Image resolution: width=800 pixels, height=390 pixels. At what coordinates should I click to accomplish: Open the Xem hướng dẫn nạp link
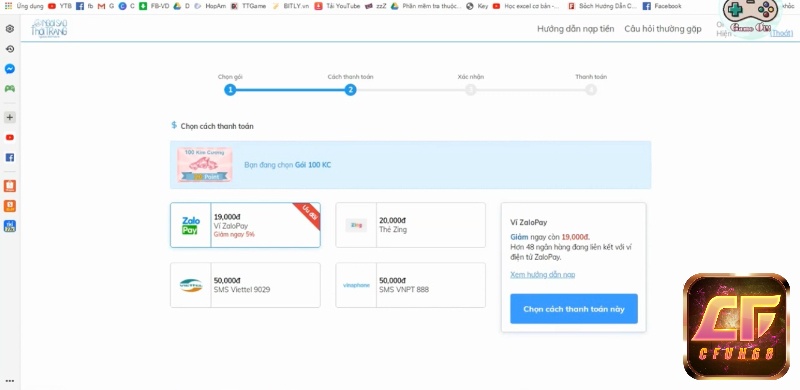[x=542, y=275]
